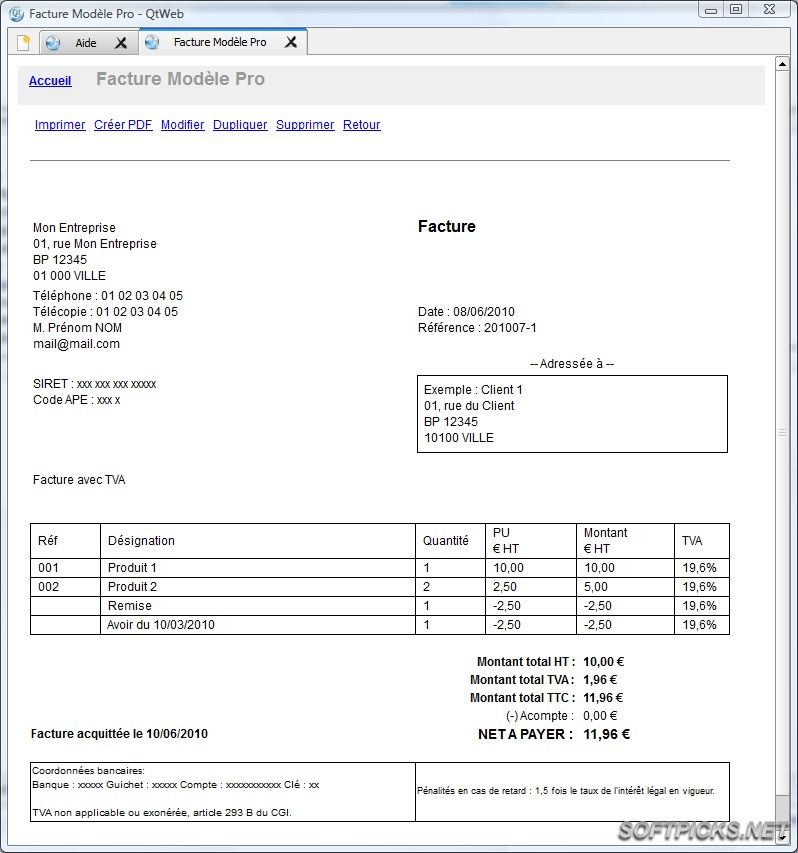This screenshot has height=853, width=798.
Task: Click Montant value '5,00' in Produit 2 row
Action: tap(625, 587)
